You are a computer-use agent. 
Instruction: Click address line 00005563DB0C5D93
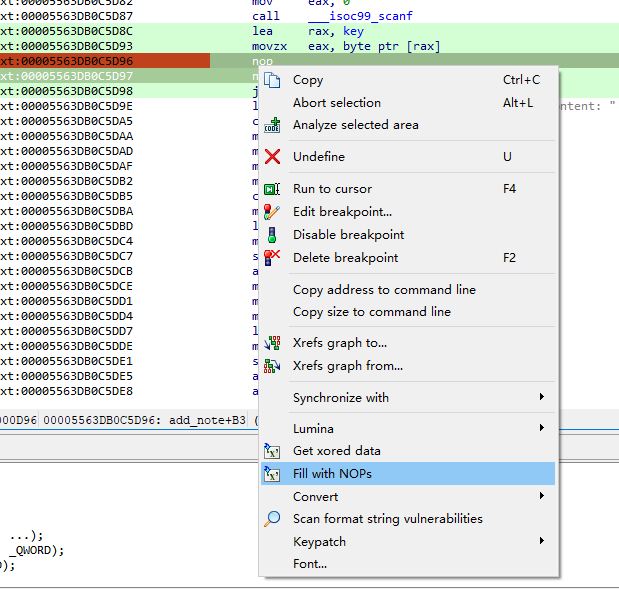tap(66, 46)
